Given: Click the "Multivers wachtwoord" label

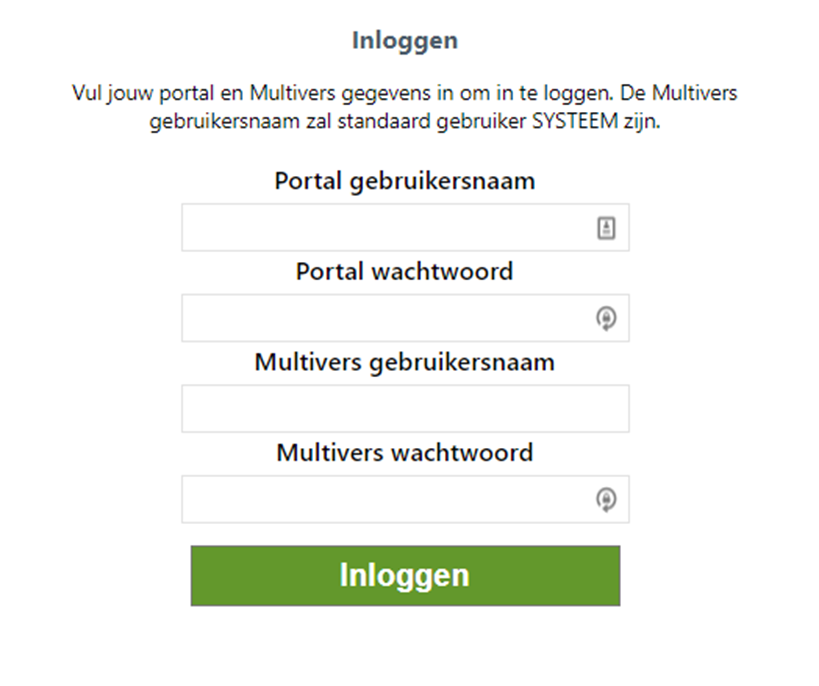Looking at the screenshot, I should tap(405, 453).
